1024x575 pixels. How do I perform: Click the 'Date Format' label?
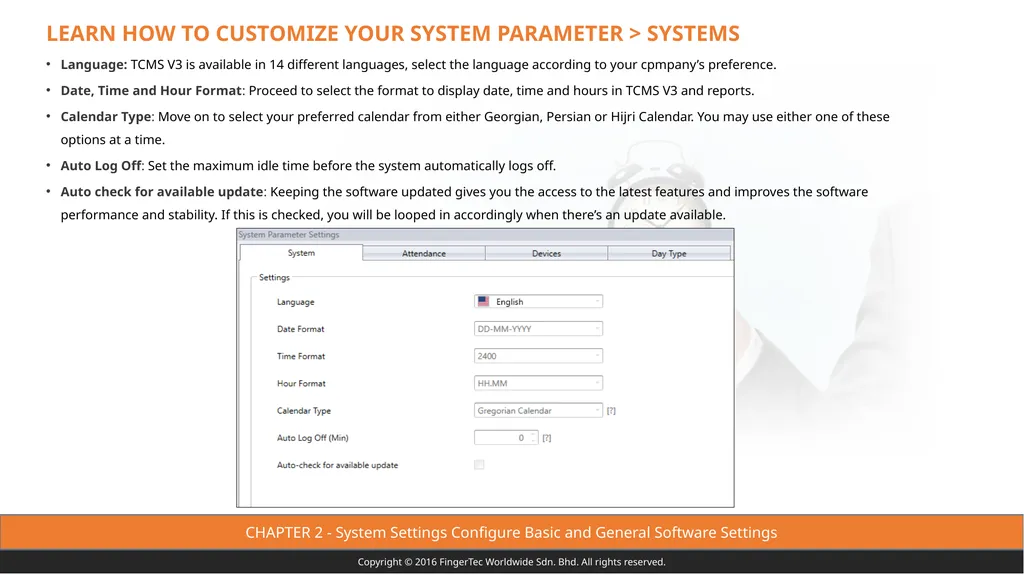300,329
